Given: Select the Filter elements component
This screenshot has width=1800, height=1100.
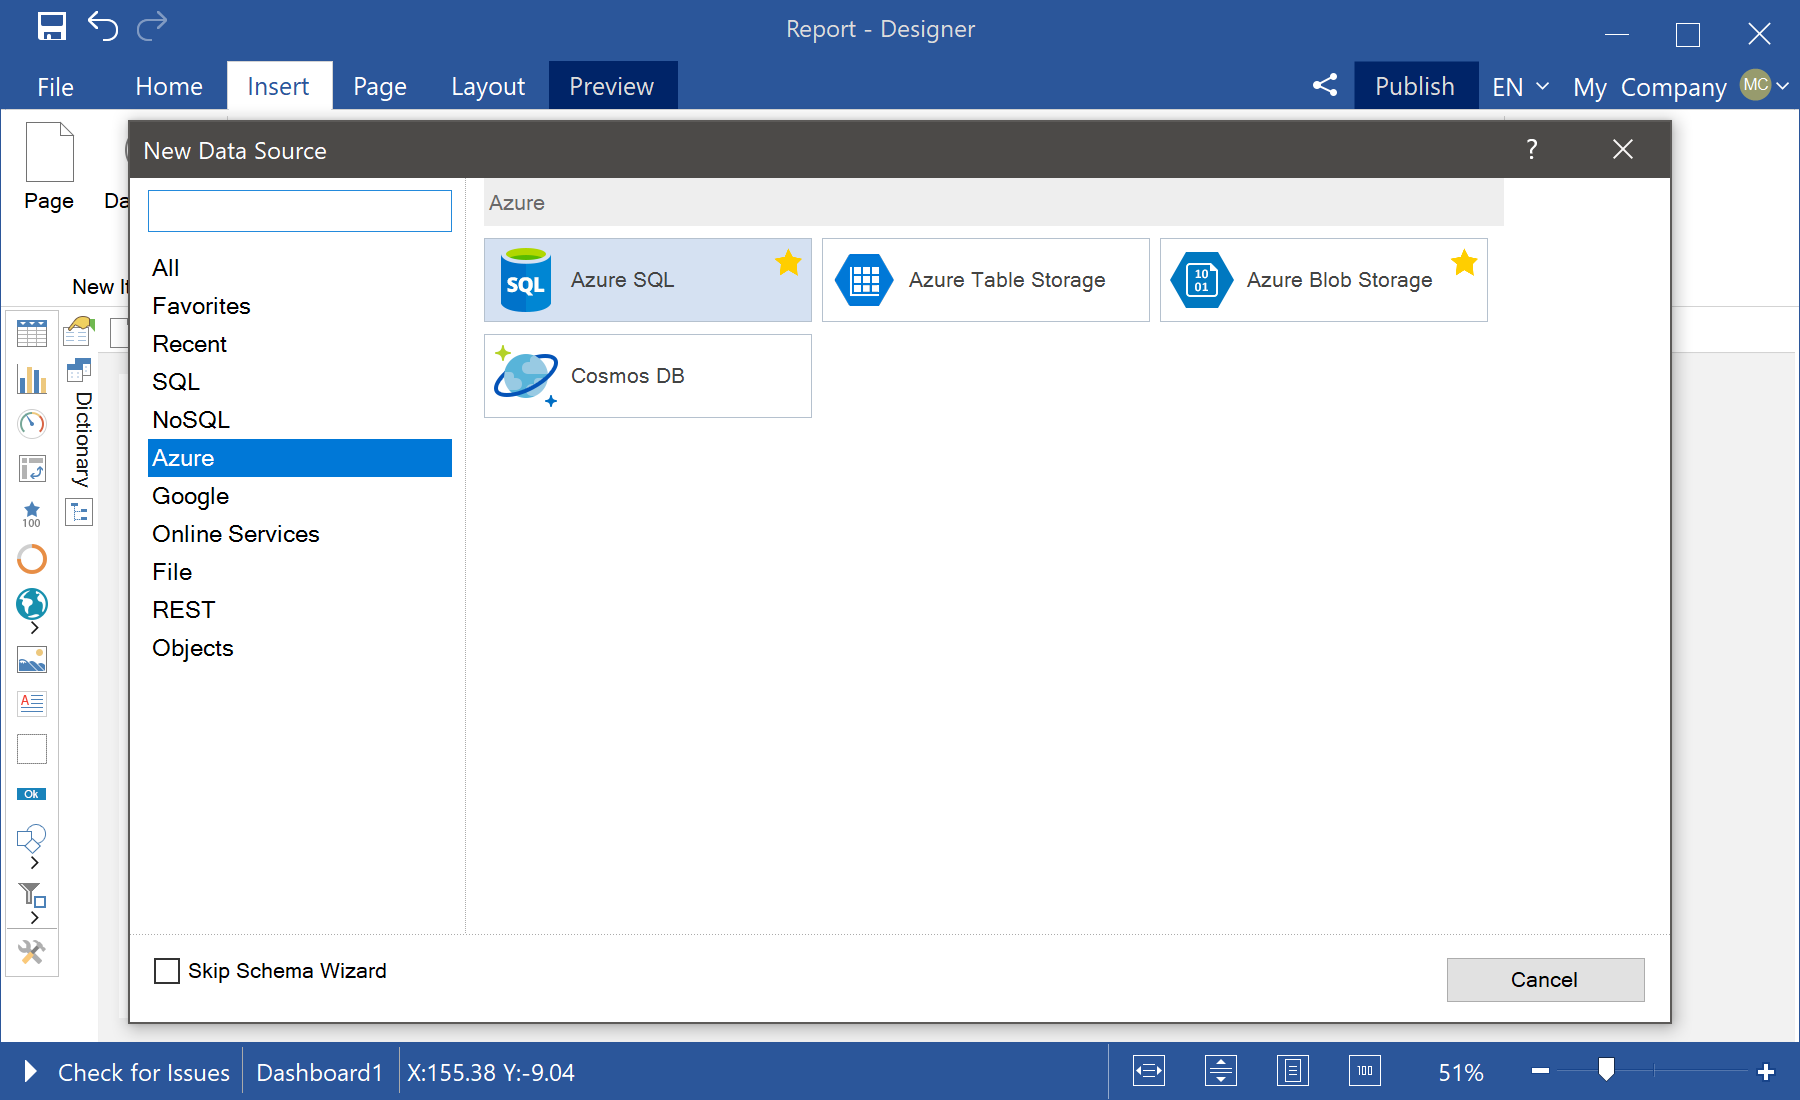Looking at the screenshot, I should click(x=32, y=894).
